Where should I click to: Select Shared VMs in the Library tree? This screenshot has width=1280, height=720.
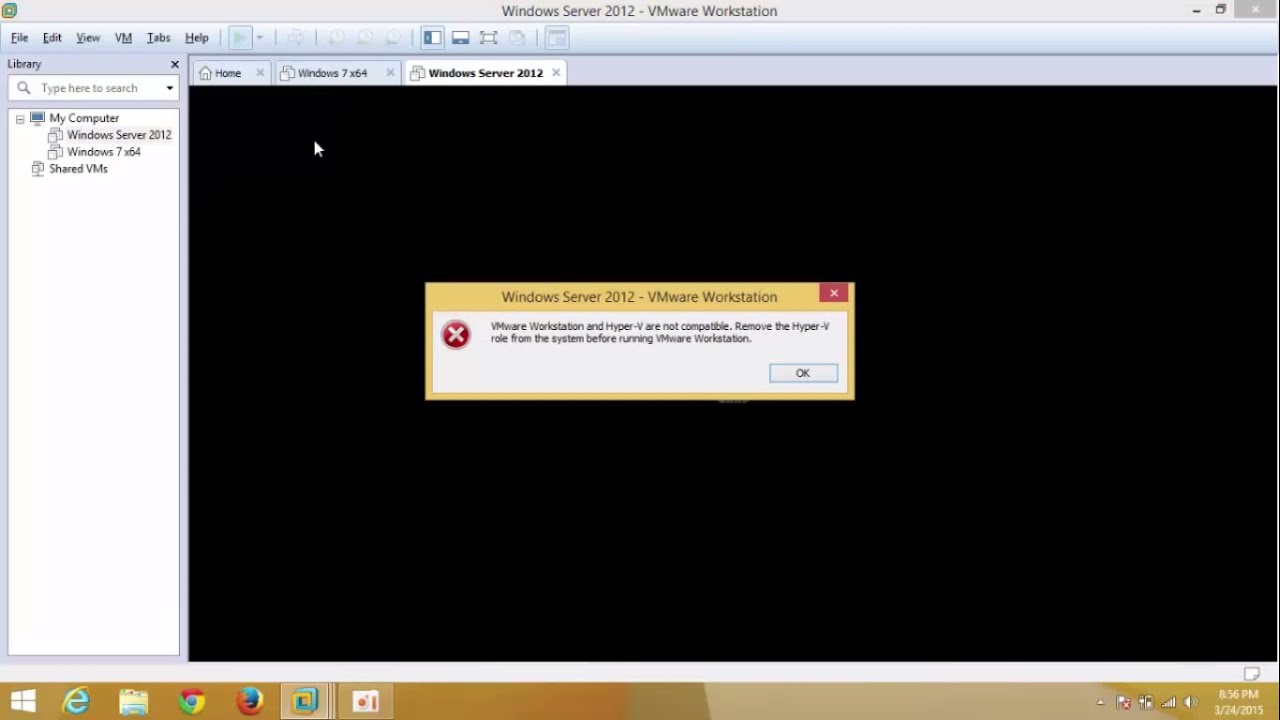[x=78, y=169]
